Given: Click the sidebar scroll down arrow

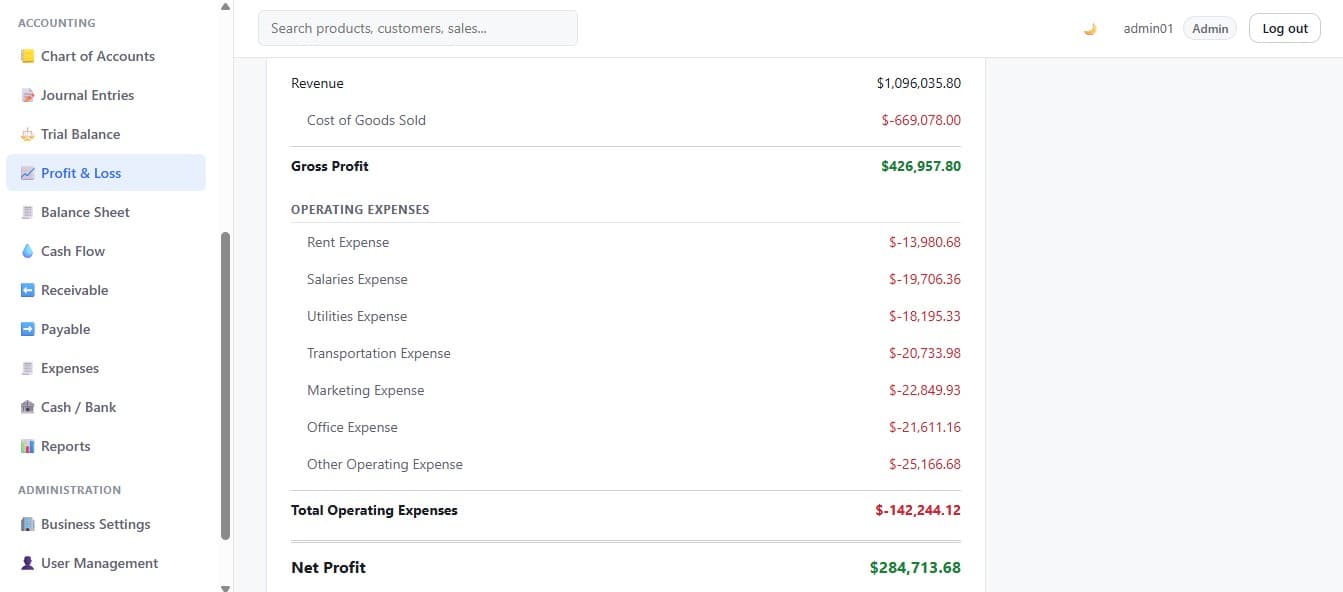Looking at the screenshot, I should point(225,587).
